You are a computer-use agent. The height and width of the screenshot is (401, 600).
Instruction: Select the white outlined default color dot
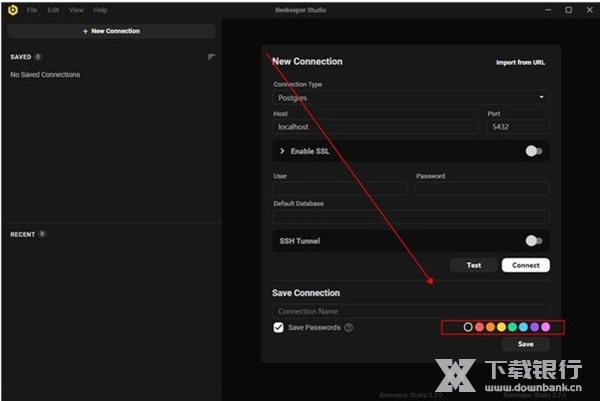468,327
